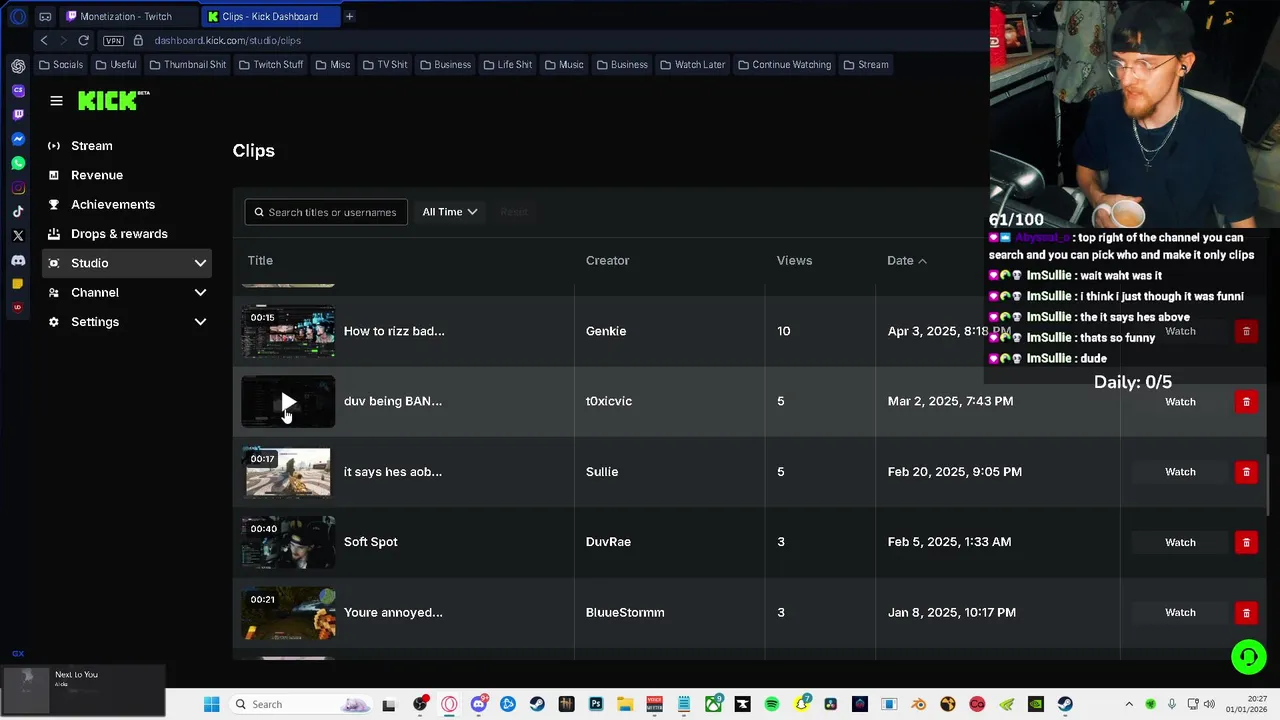Open the All Time filter dropdown

[450, 212]
